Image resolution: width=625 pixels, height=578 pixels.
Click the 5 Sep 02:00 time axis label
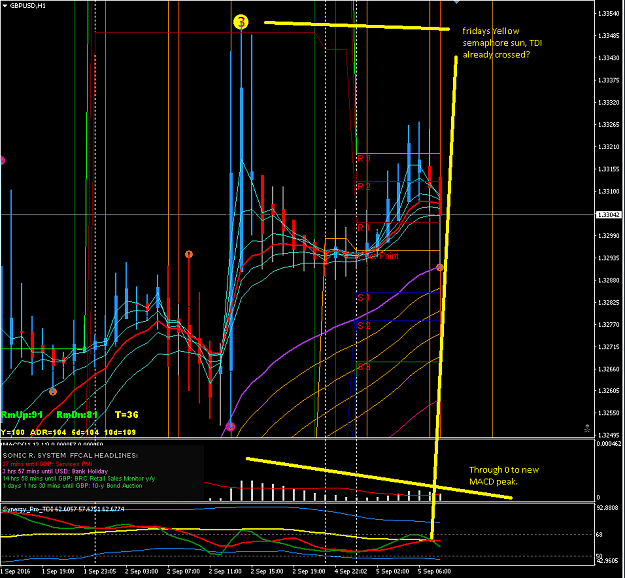point(392,572)
